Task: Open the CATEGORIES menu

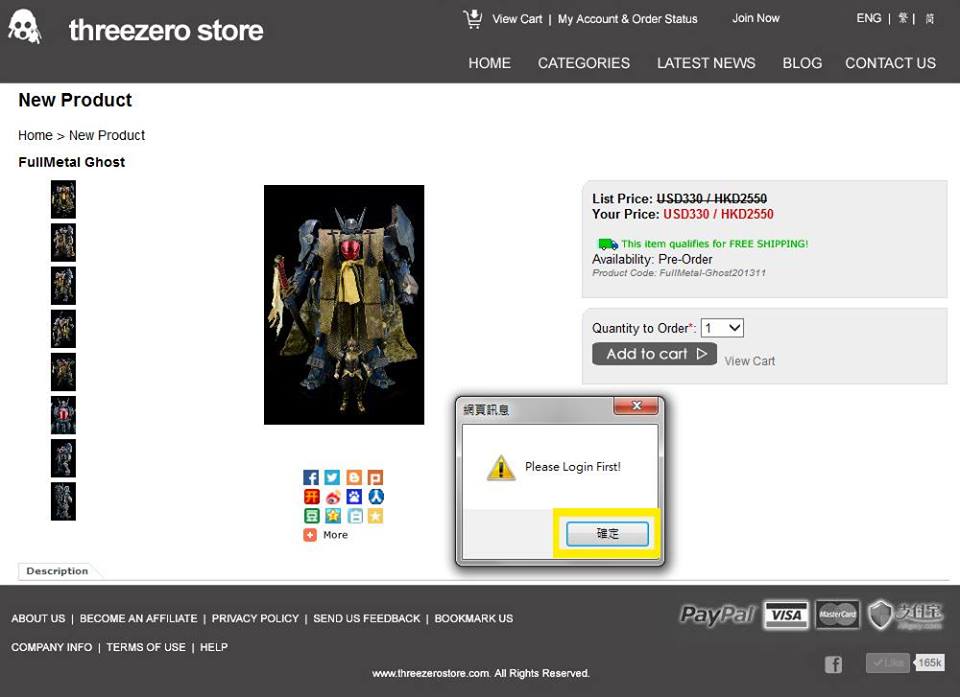Action: 583,63
